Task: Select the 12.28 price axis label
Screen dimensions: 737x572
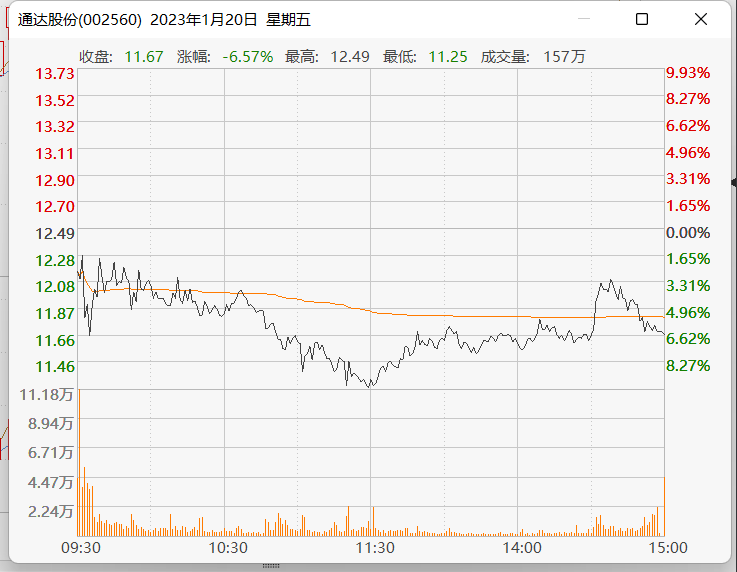Action: (55, 260)
